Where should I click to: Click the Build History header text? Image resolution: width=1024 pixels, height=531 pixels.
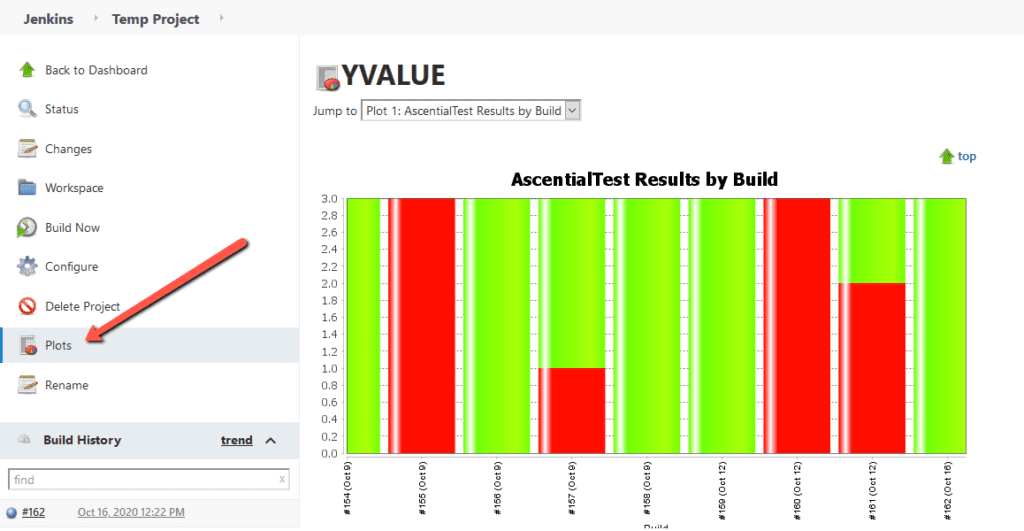pos(82,440)
